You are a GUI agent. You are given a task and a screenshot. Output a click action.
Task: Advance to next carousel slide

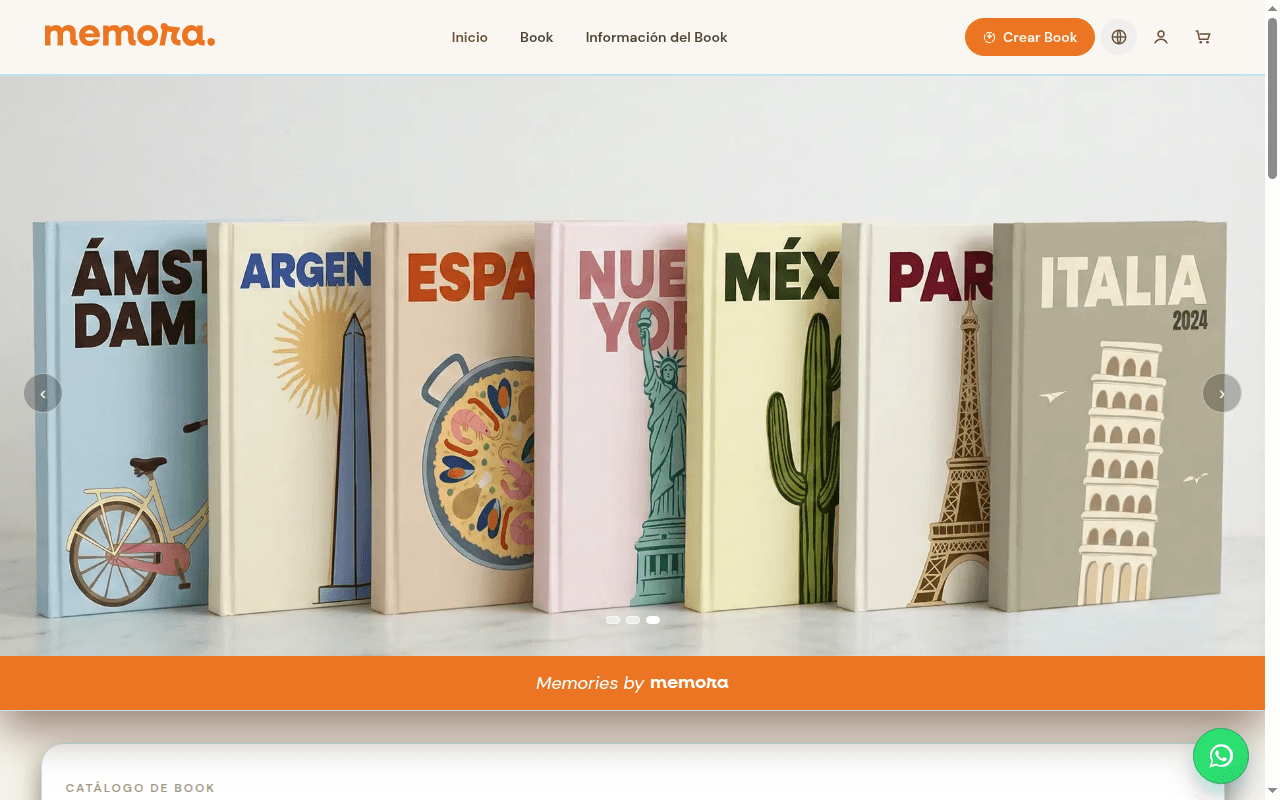[1222, 393]
